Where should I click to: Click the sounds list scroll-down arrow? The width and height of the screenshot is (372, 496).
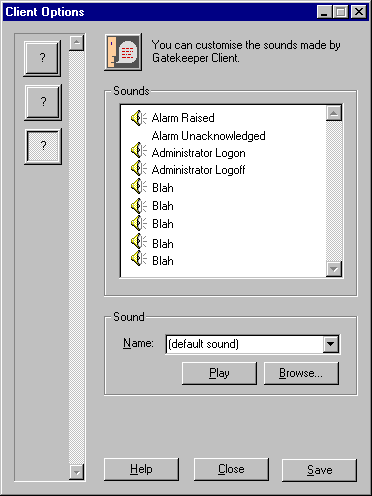[x=334, y=269]
